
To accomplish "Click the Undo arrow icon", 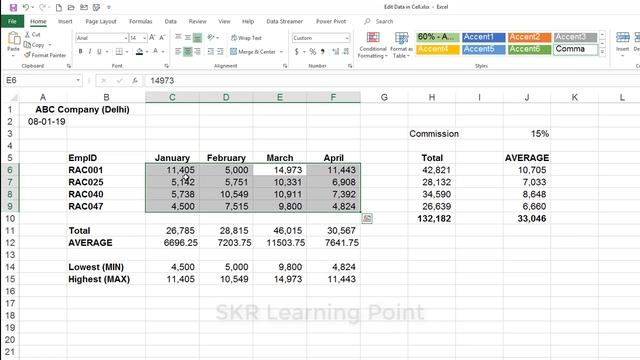I will 26,7.
